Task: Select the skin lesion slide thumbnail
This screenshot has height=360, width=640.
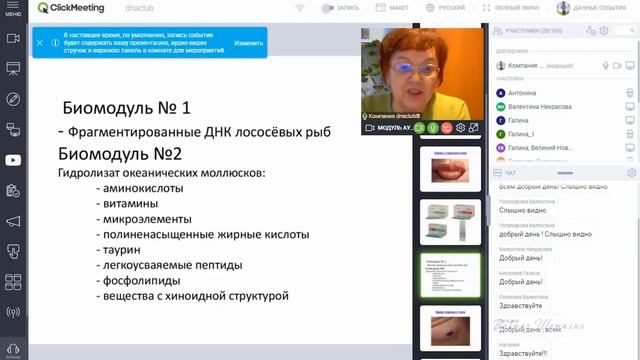Action: (450, 328)
